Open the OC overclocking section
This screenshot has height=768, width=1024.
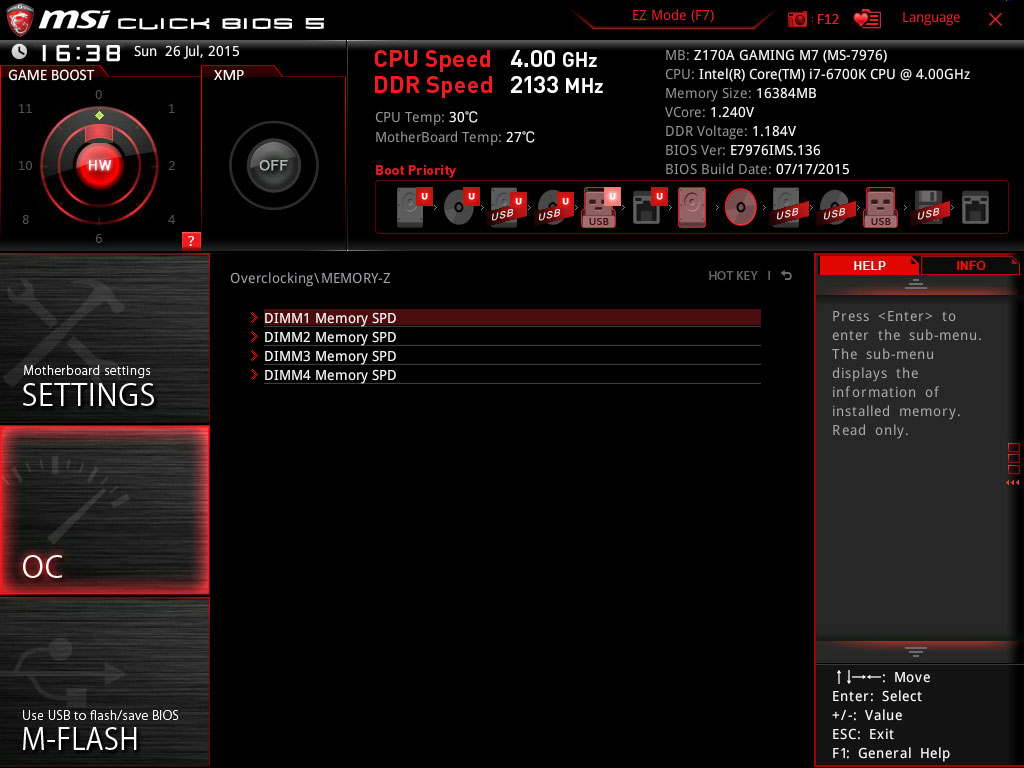pos(104,510)
